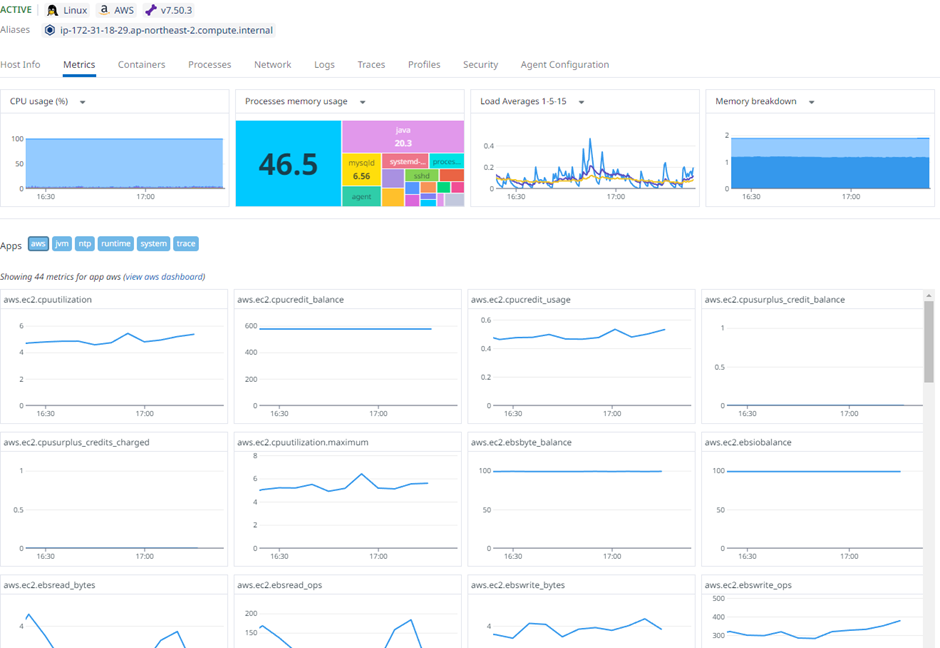
Task: Switch to the Containers tab
Action: (141, 65)
